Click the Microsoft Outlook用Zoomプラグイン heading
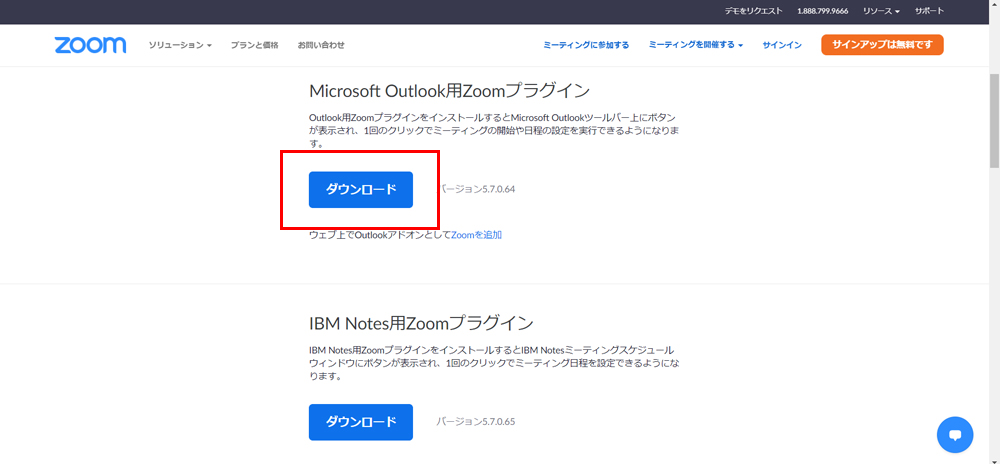Image resolution: width=1000 pixels, height=464 pixels. (450, 91)
